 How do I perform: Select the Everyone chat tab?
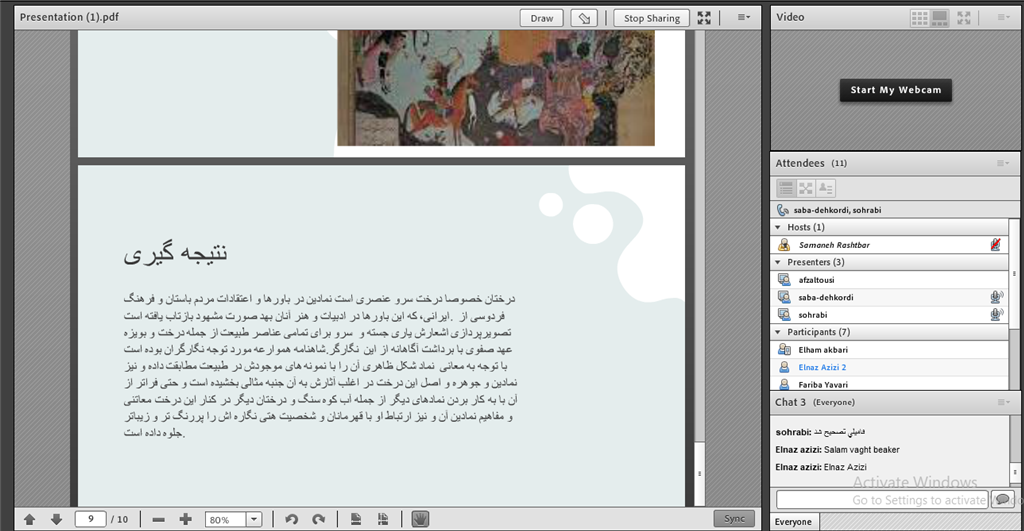click(x=793, y=522)
